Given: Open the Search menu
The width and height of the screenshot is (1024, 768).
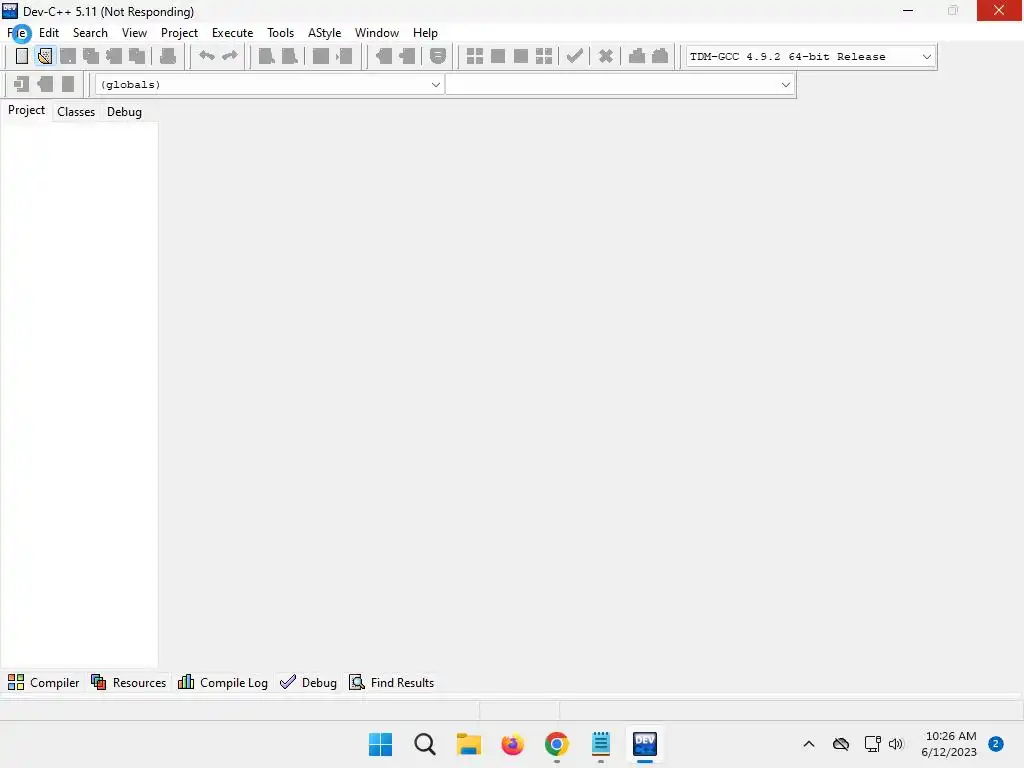Looking at the screenshot, I should [90, 33].
